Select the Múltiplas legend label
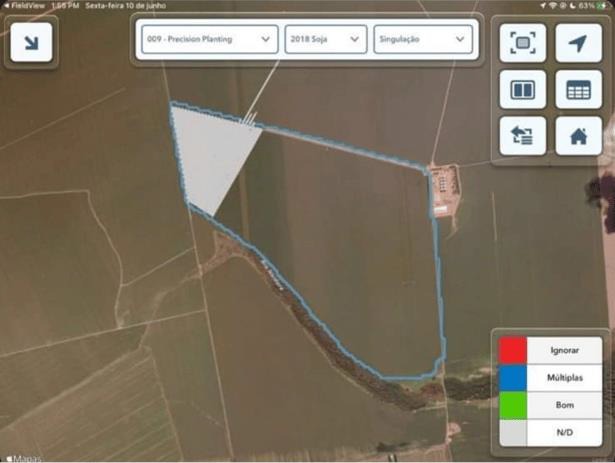Viewport: 615px width, 463px height. 564,378
